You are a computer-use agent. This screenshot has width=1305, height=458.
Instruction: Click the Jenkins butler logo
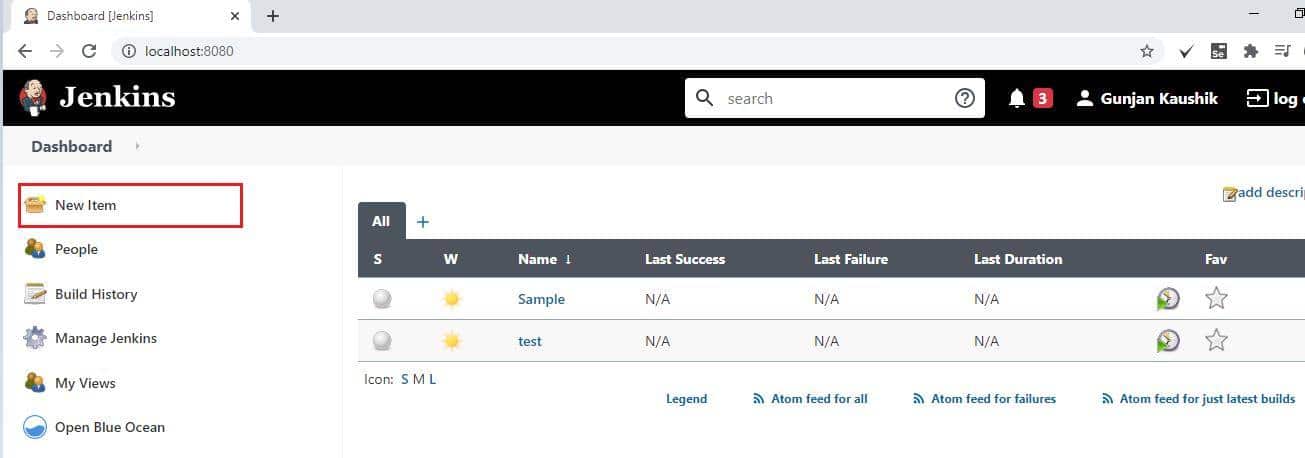pos(33,97)
